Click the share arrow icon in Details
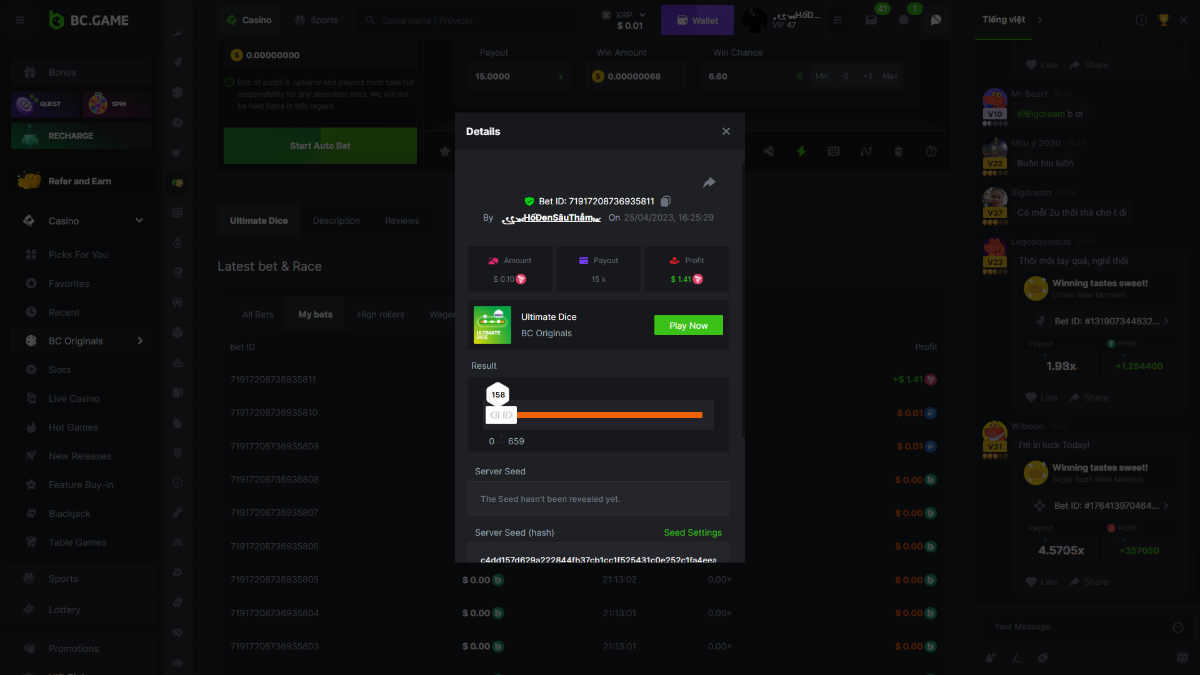Image resolution: width=1200 pixels, height=675 pixels. pos(709,182)
